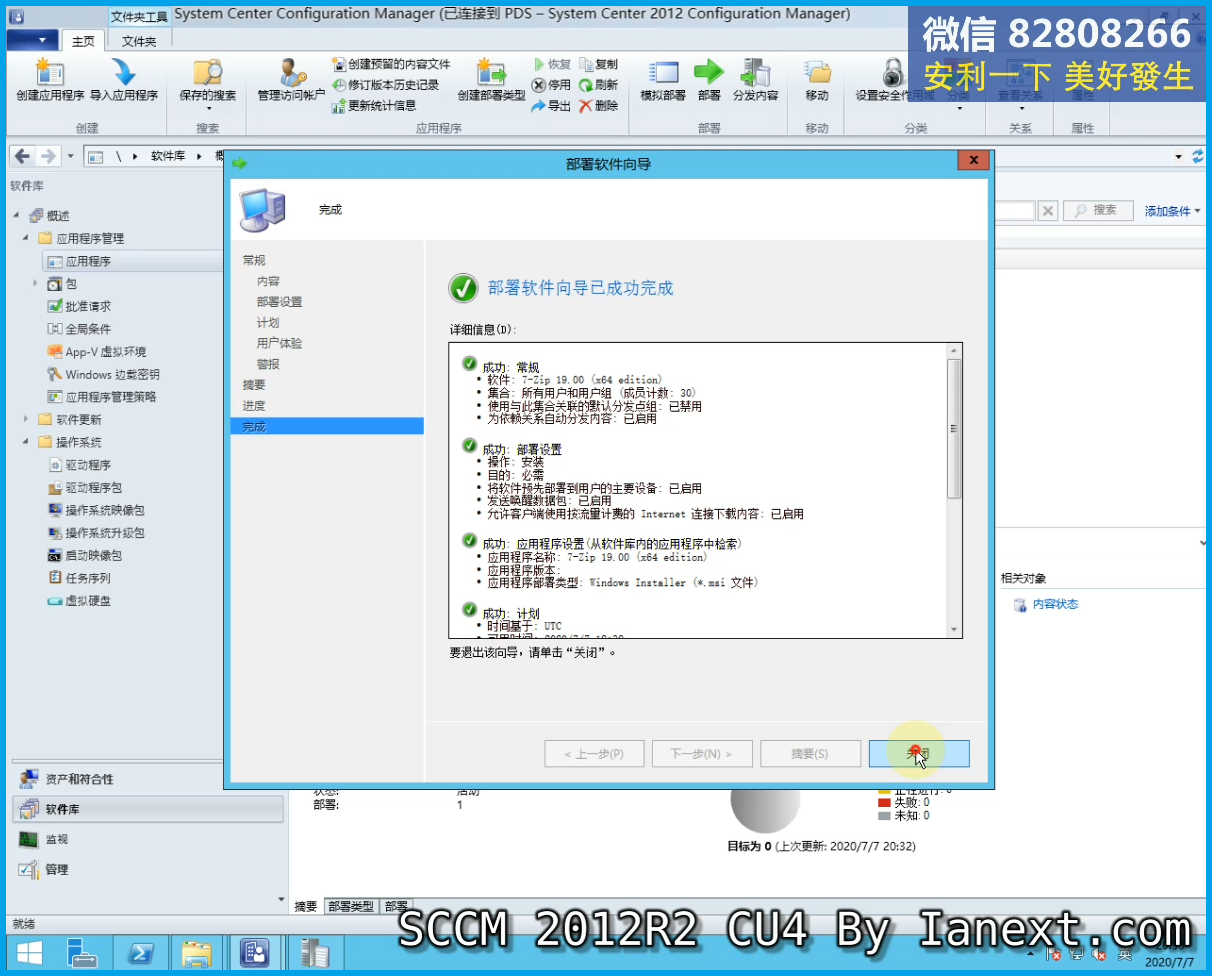Screen dimensions: 1212x976
Task: Click Close (关闭) button in wizard
Action: pos(919,754)
